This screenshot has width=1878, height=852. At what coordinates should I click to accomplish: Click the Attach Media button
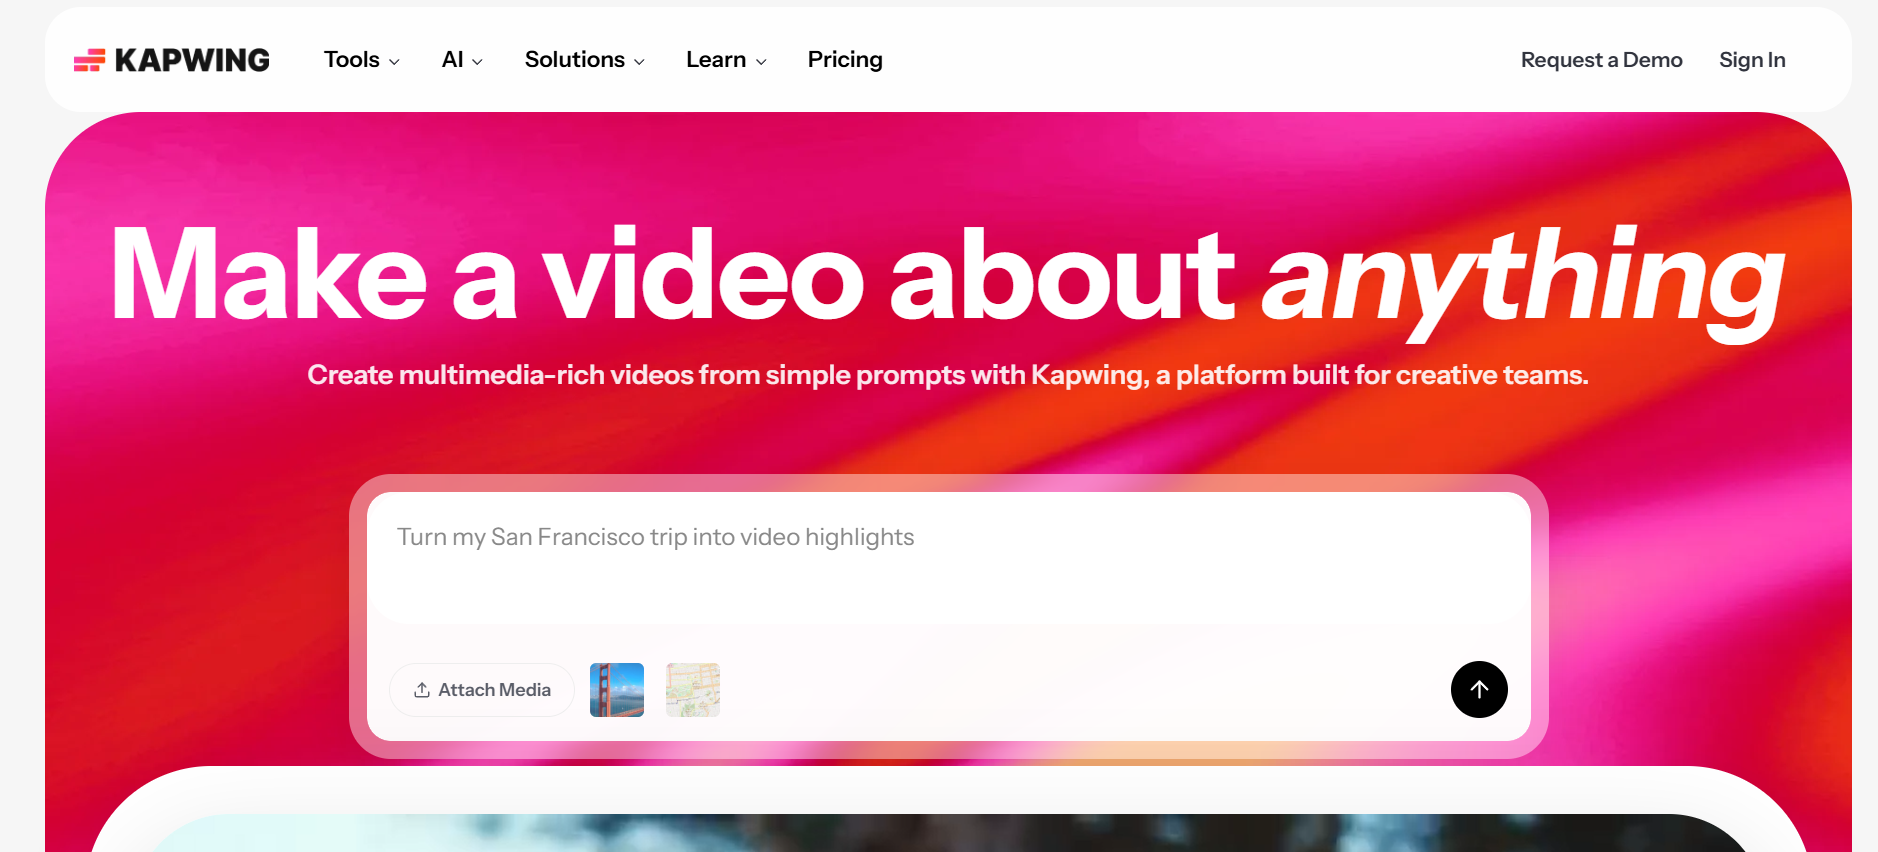[482, 690]
